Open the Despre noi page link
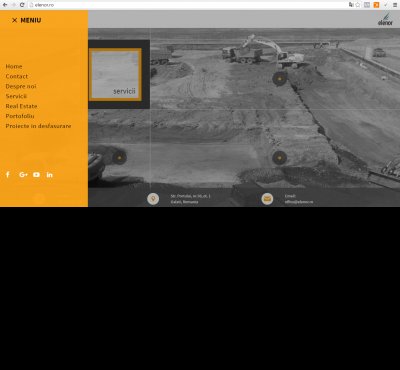This screenshot has width=400, height=370. point(21,86)
